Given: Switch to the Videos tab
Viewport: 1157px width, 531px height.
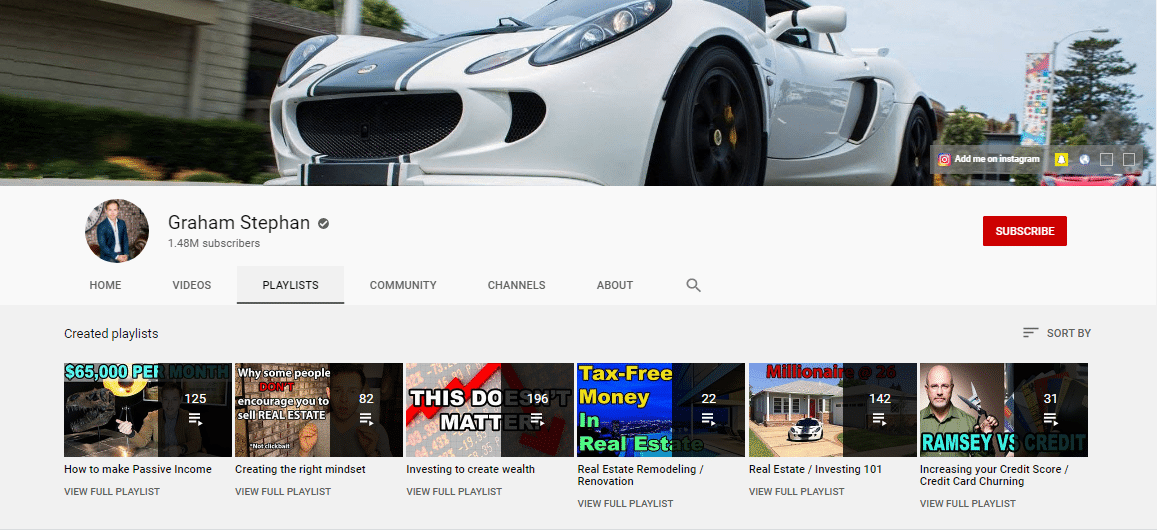Looking at the screenshot, I should point(192,285).
